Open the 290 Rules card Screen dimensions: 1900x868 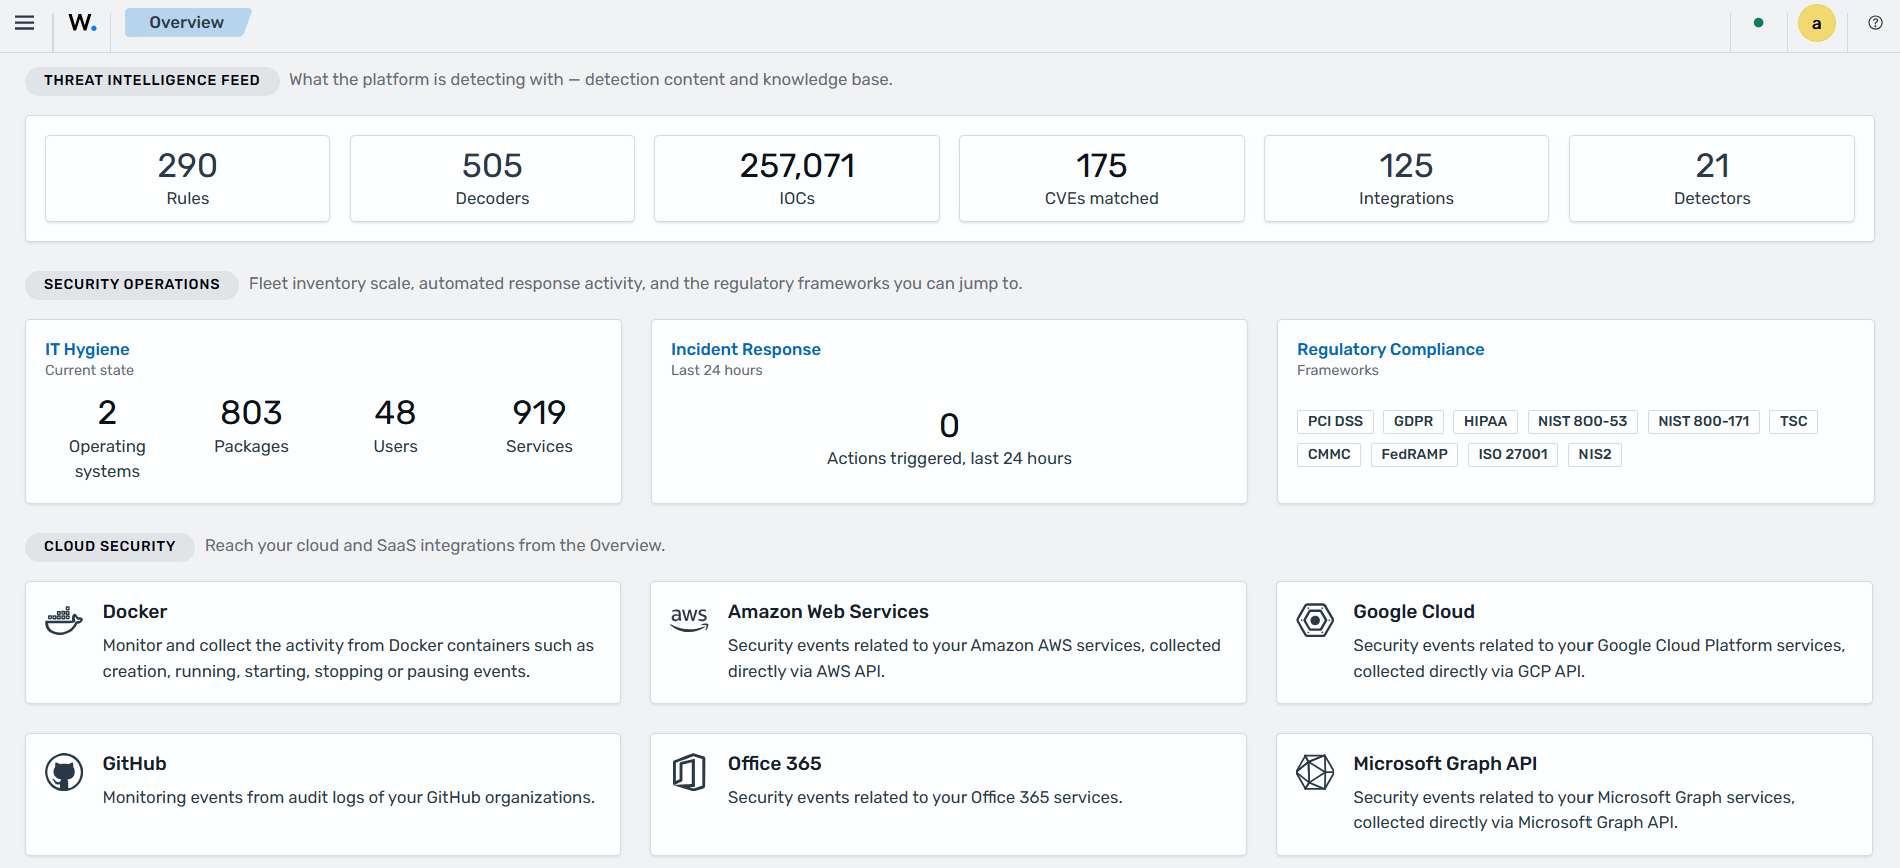coord(187,179)
